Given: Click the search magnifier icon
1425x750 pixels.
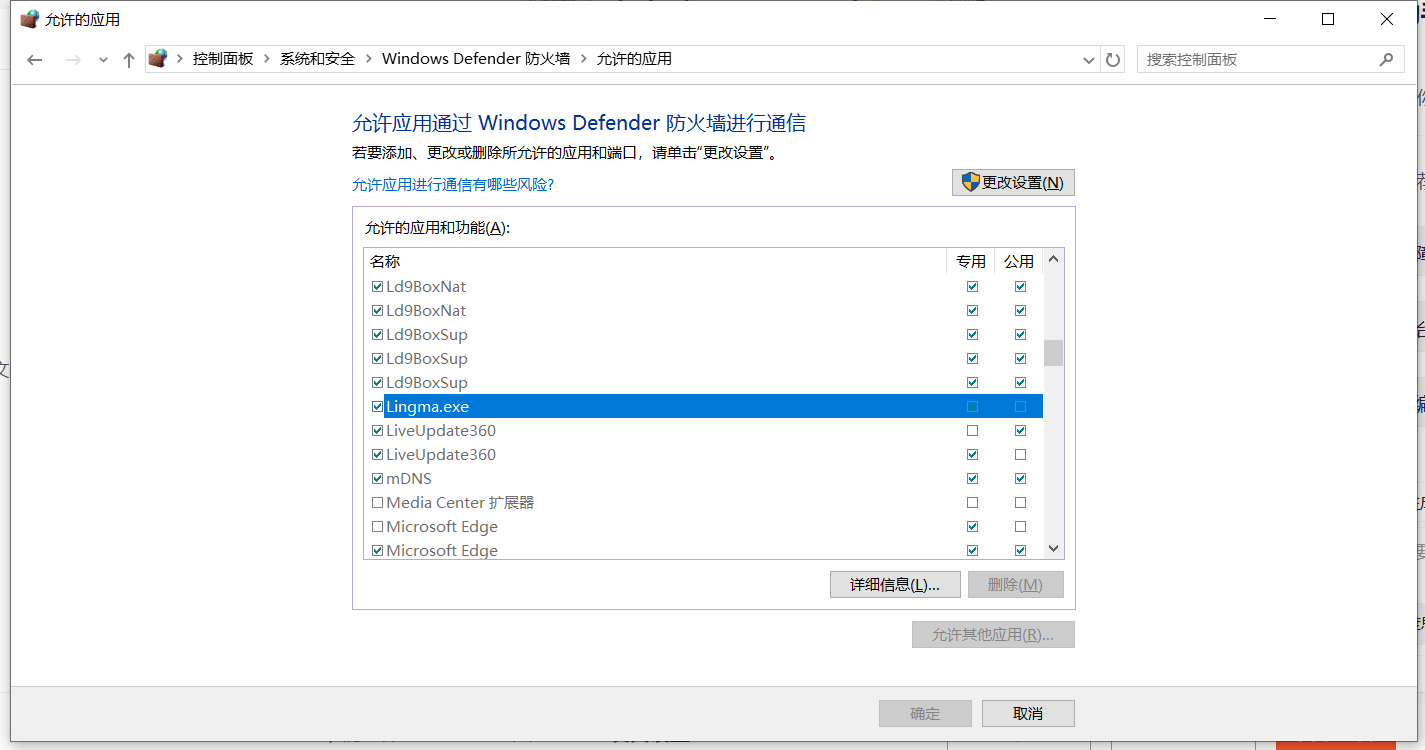Looking at the screenshot, I should click(1386, 59).
